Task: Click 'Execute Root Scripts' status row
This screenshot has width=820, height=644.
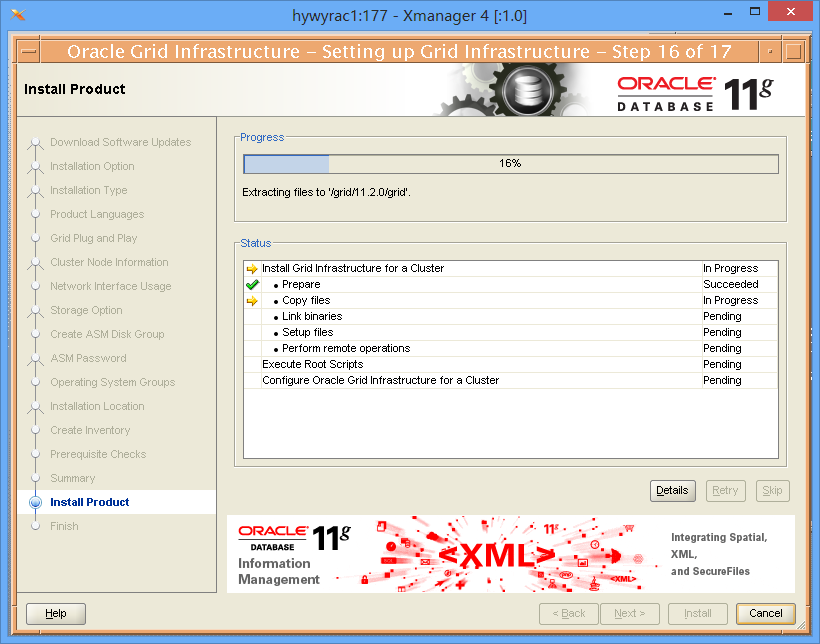Action: coord(511,365)
